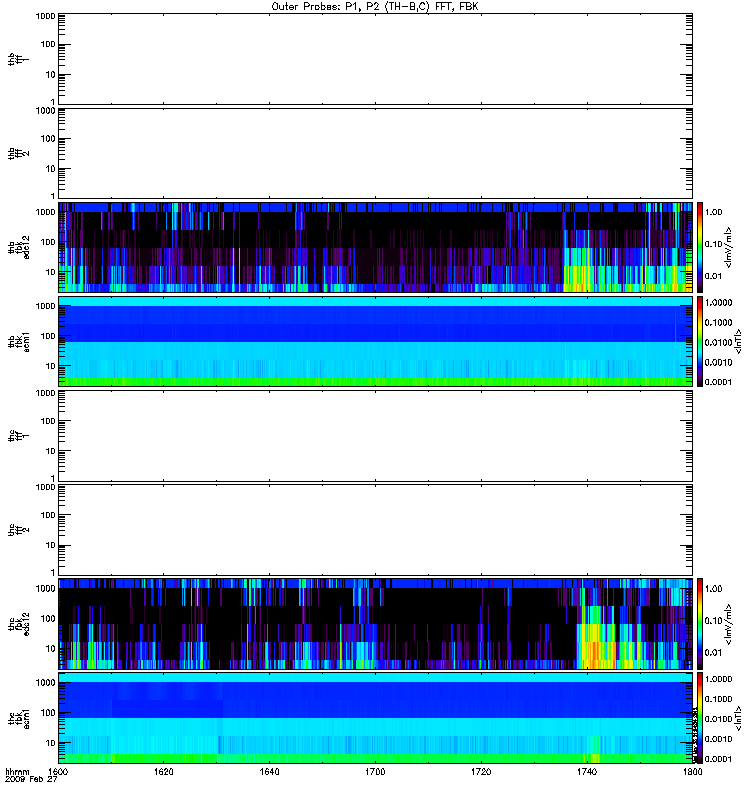Click the 0.01 tick on thb edc12 color bar

tap(713, 276)
